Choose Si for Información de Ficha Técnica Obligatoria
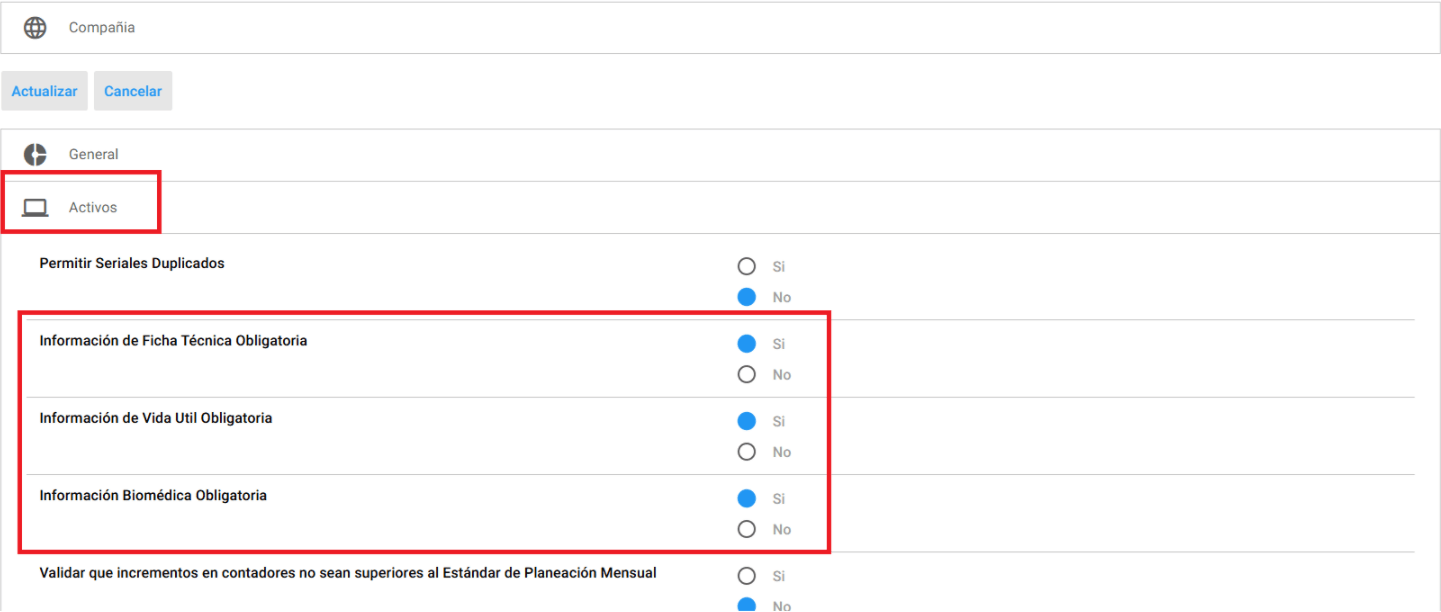The height and width of the screenshot is (612, 1441). [746, 344]
